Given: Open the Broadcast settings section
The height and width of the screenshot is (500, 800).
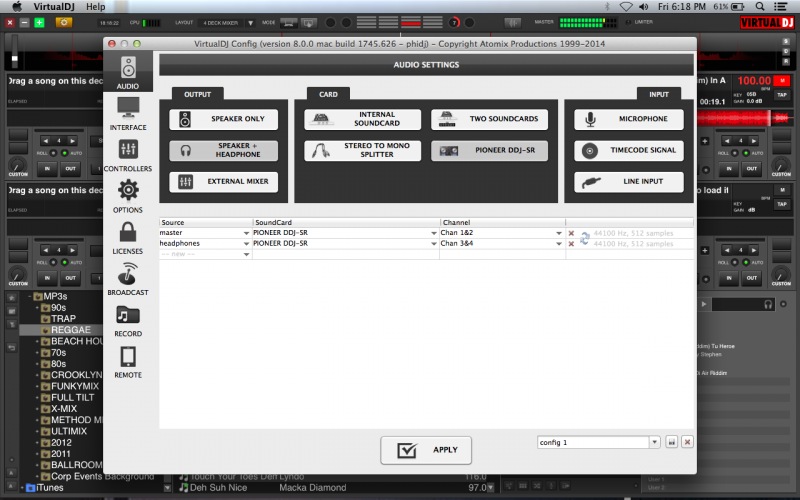Looking at the screenshot, I should click(128, 279).
